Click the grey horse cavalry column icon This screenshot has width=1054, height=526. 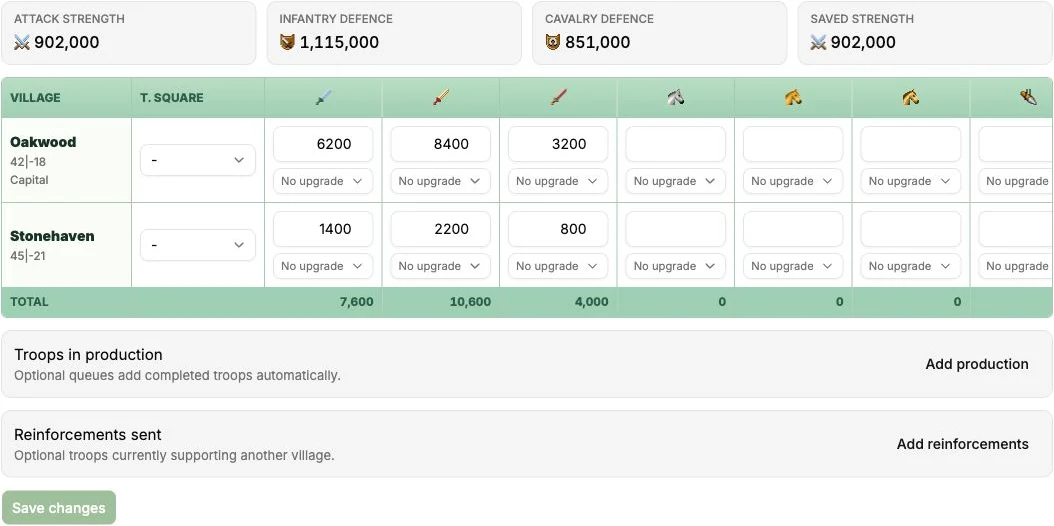pyautogui.click(x=676, y=98)
